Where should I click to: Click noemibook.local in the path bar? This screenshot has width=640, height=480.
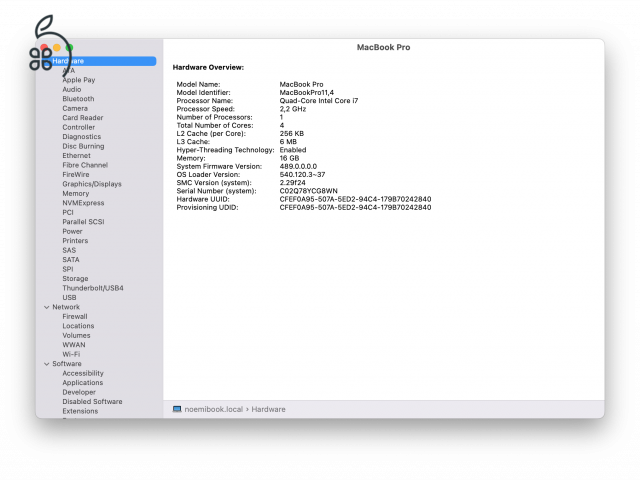[214, 409]
